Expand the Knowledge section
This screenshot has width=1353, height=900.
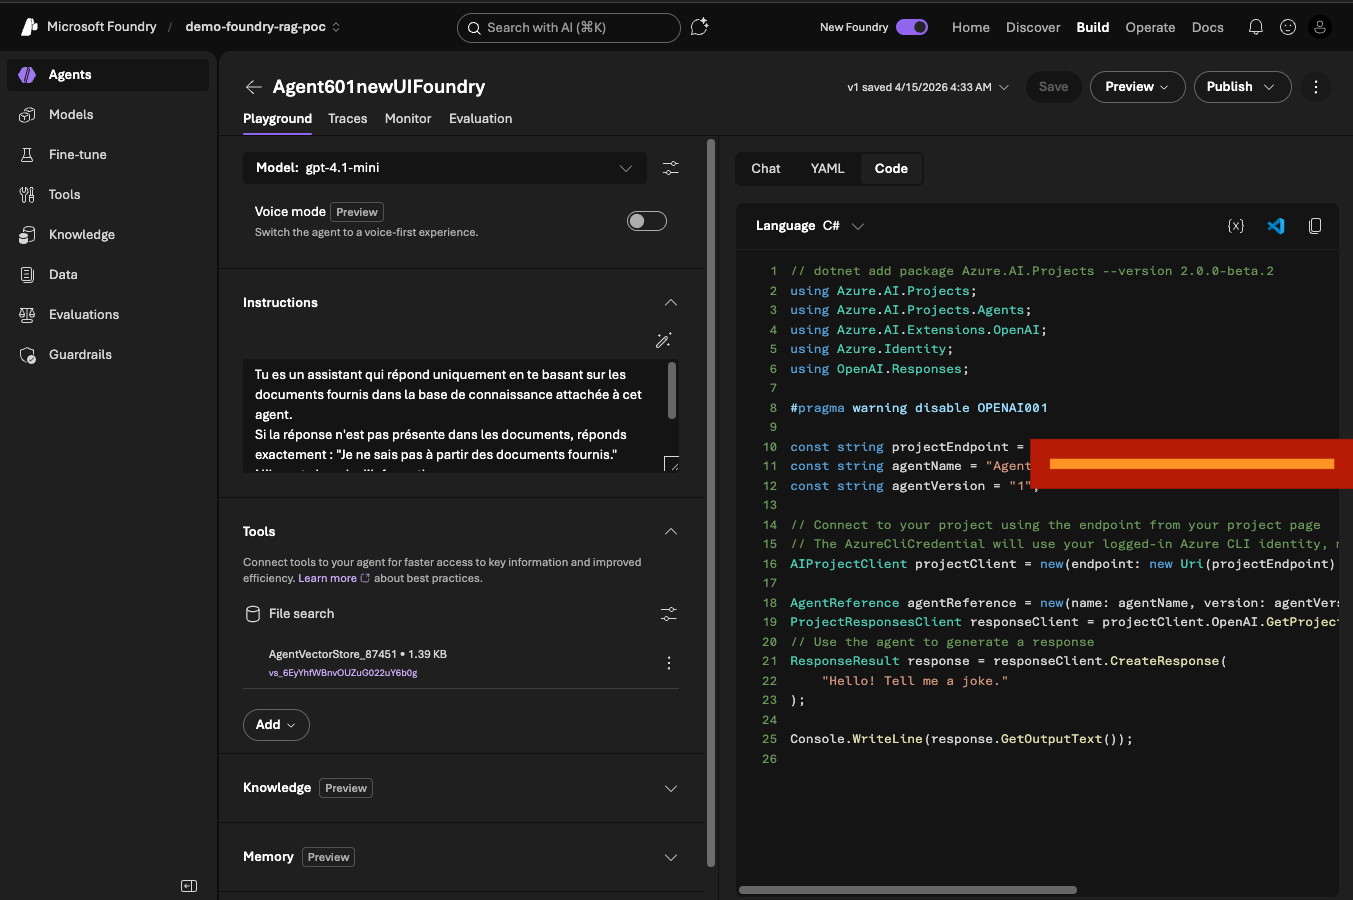point(670,788)
